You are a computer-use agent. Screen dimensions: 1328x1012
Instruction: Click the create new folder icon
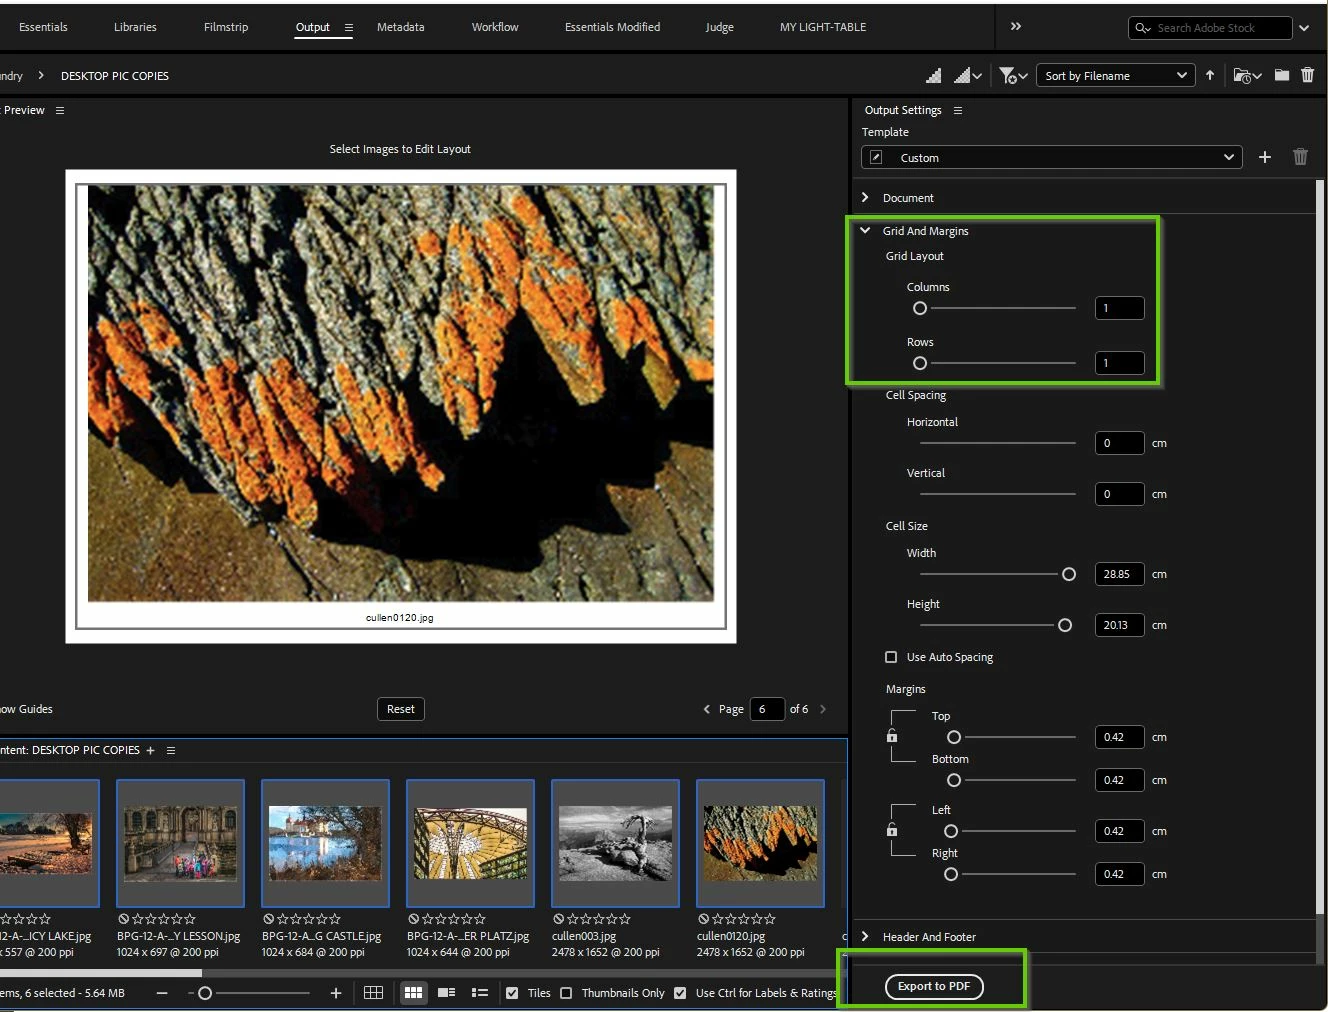[x=1281, y=76]
